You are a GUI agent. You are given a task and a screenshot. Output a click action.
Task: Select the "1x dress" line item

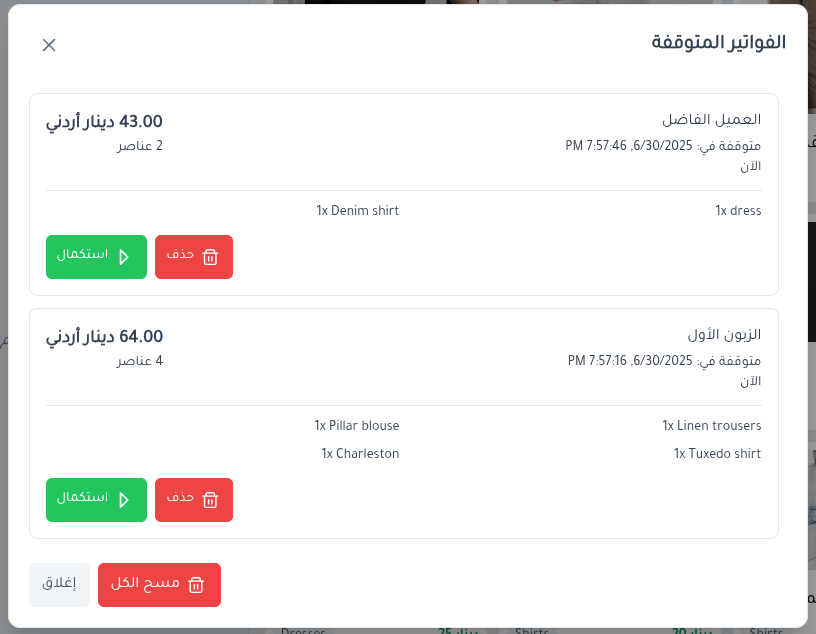(x=738, y=211)
